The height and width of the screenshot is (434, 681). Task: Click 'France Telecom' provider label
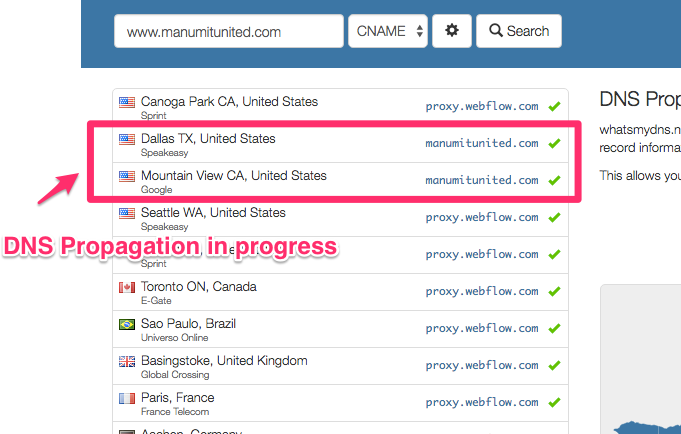click(x=175, y=411)
